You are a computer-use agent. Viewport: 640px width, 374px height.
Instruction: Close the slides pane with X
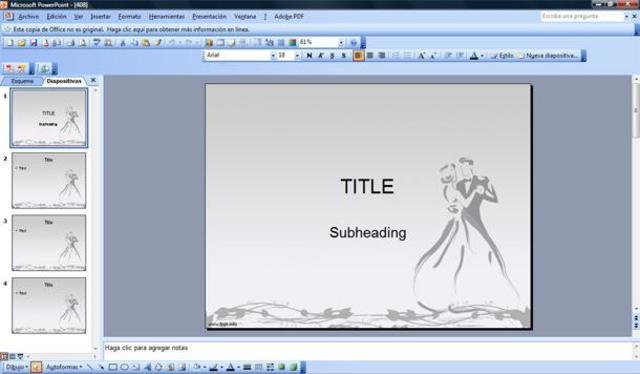(93, 80)
